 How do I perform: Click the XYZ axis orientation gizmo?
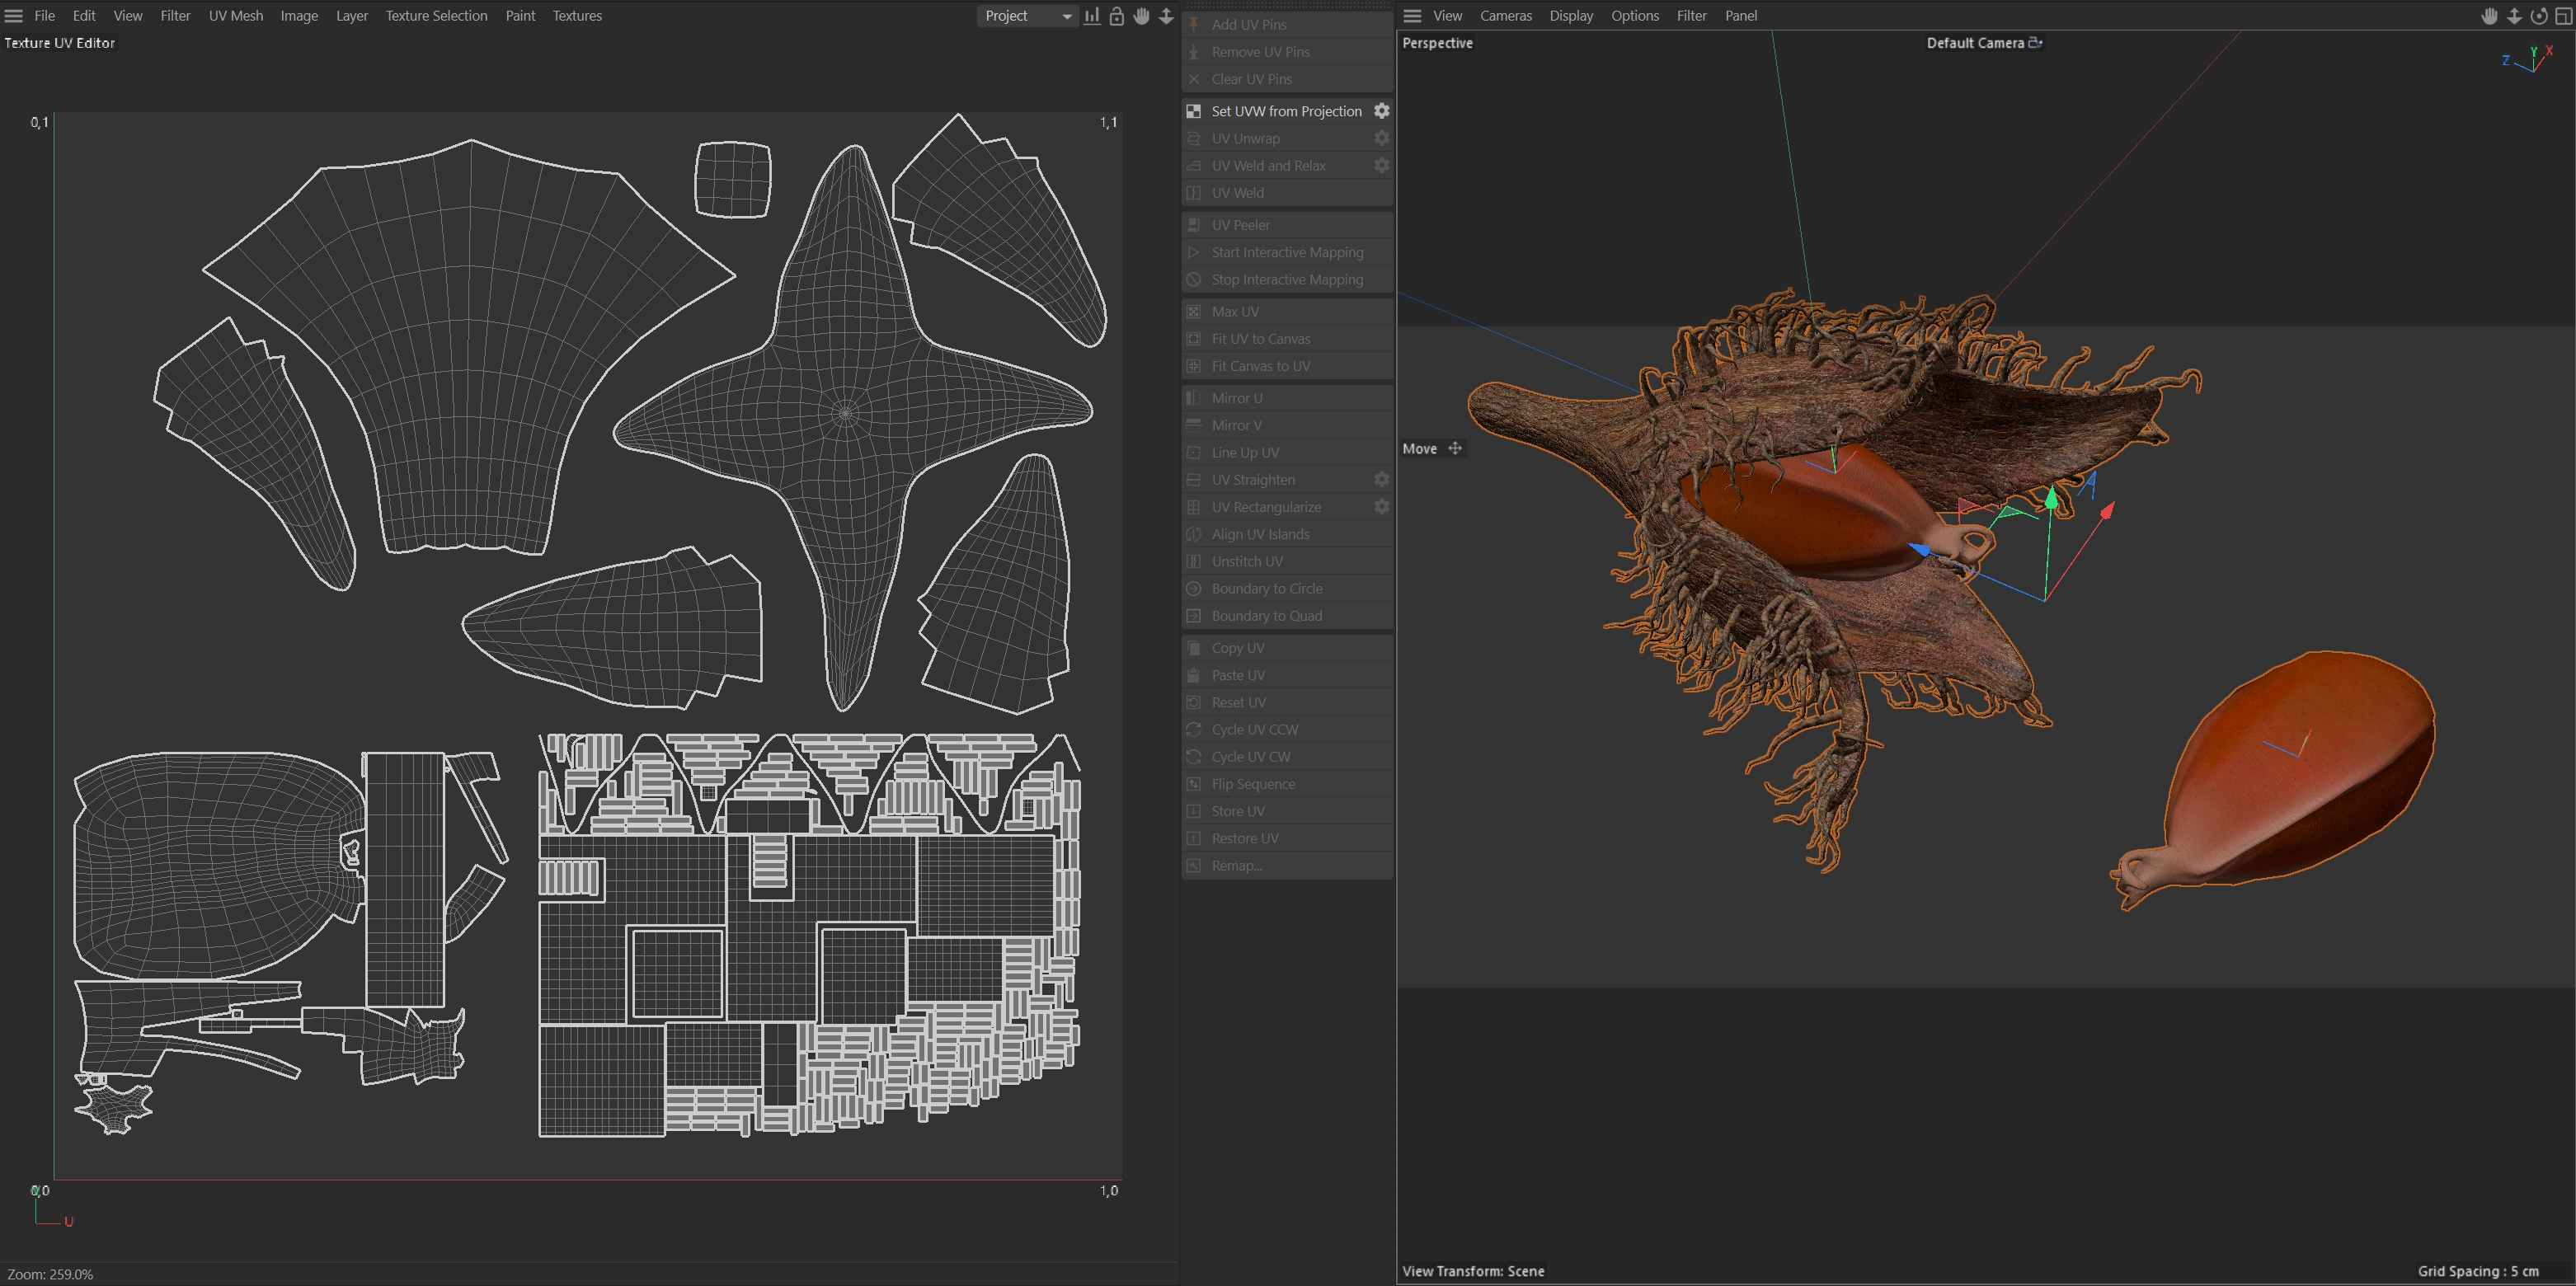tap(2530, 60)
